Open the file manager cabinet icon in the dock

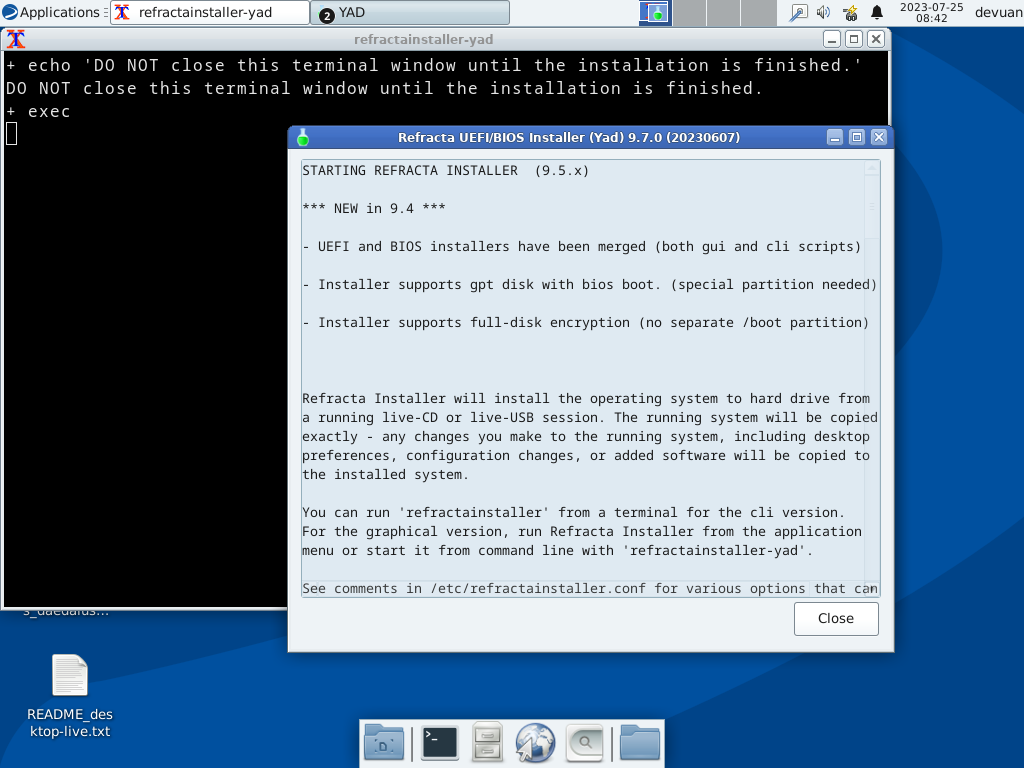[x=487, y=743]
